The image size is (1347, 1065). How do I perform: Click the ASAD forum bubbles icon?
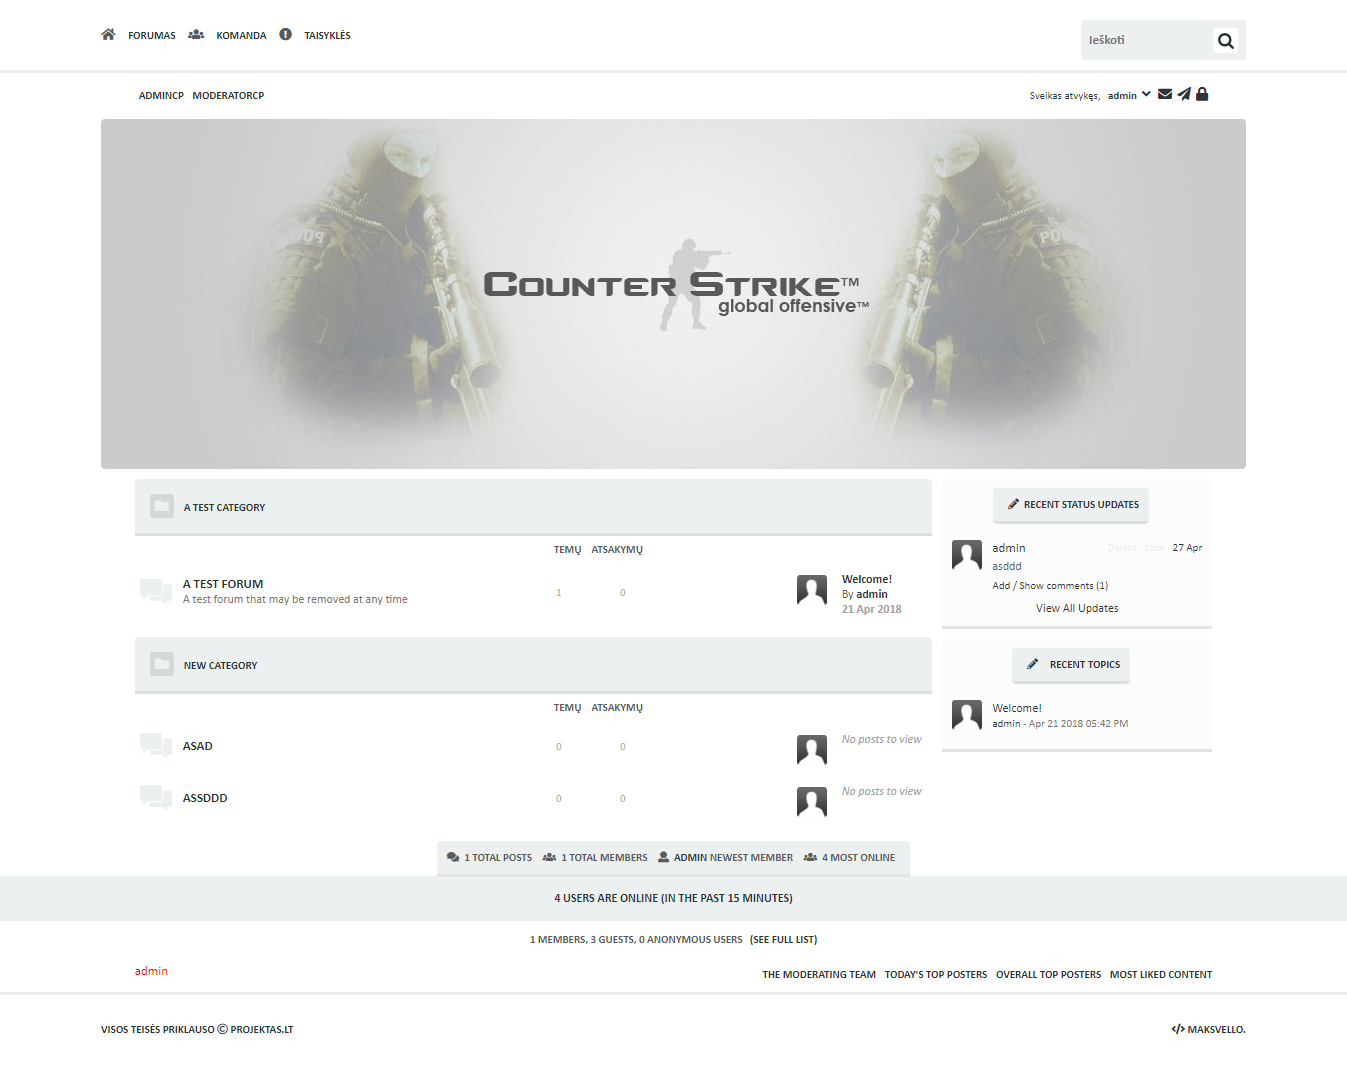(x=156, y=745)
